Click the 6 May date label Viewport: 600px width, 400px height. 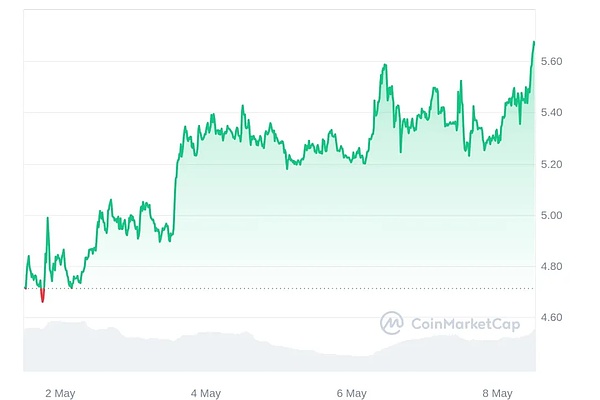pos(353,393)
